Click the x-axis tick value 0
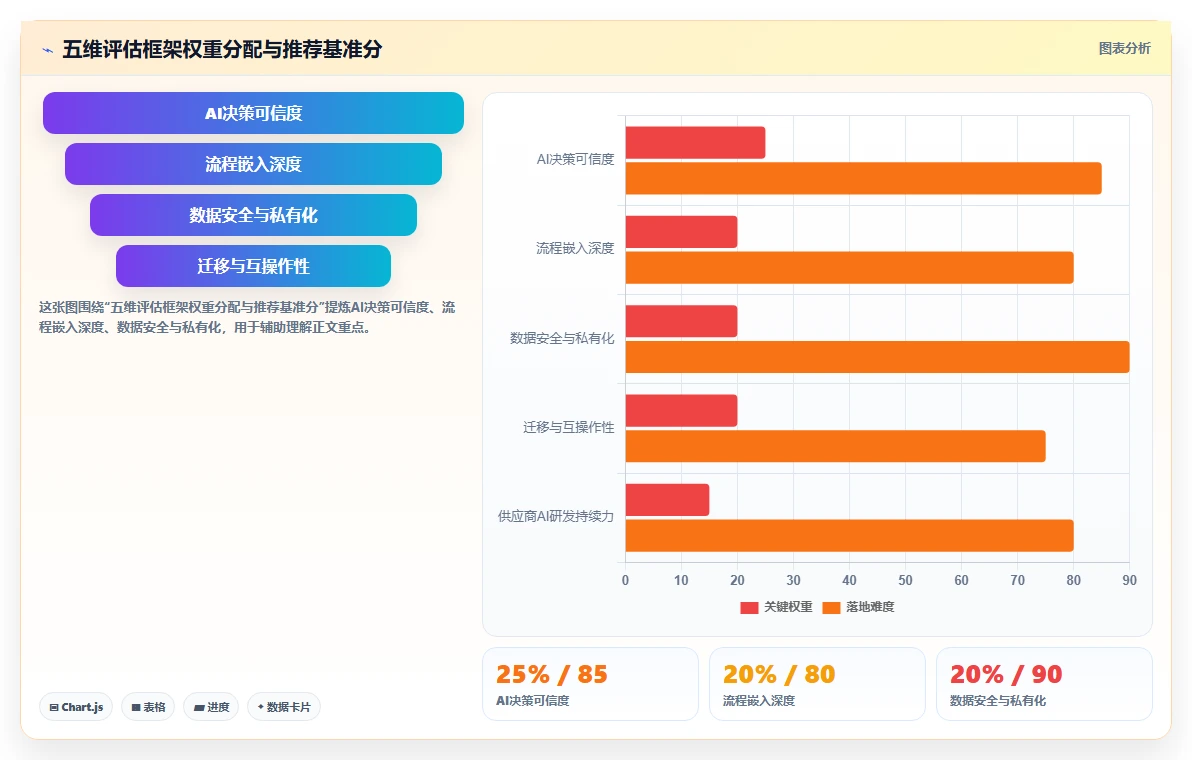Viewport: 1192px width, 760px height. pyautogui.click(x=626, y=581)
